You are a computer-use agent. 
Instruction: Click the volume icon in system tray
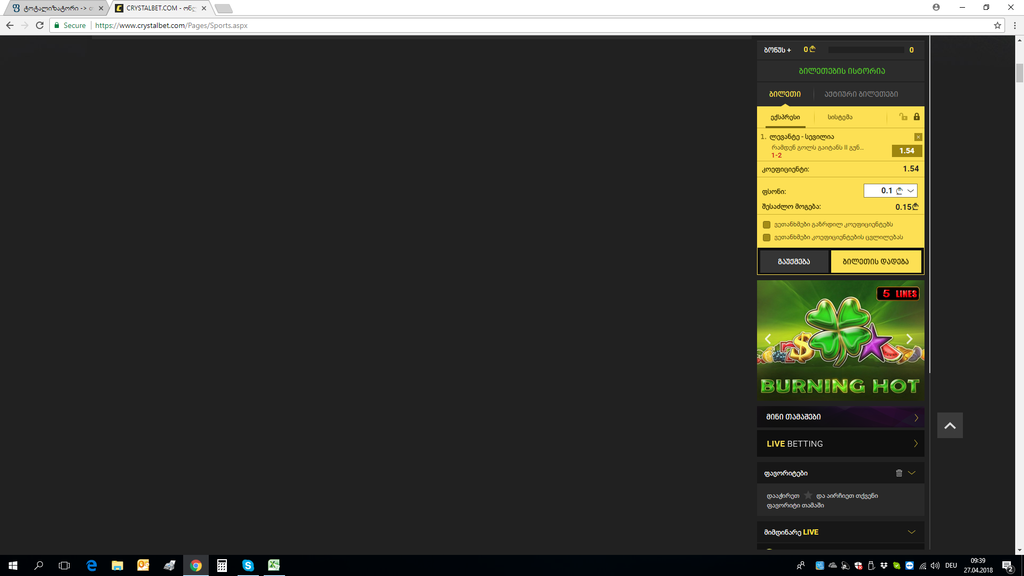935,566
